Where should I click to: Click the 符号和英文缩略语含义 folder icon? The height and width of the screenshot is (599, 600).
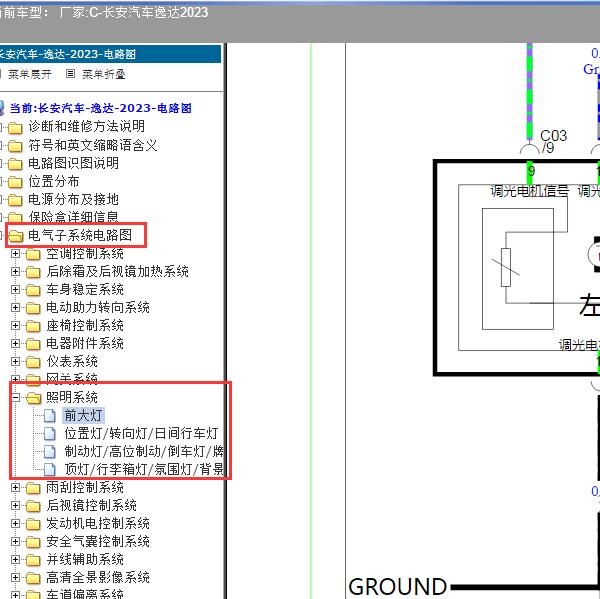pos(15,146)
